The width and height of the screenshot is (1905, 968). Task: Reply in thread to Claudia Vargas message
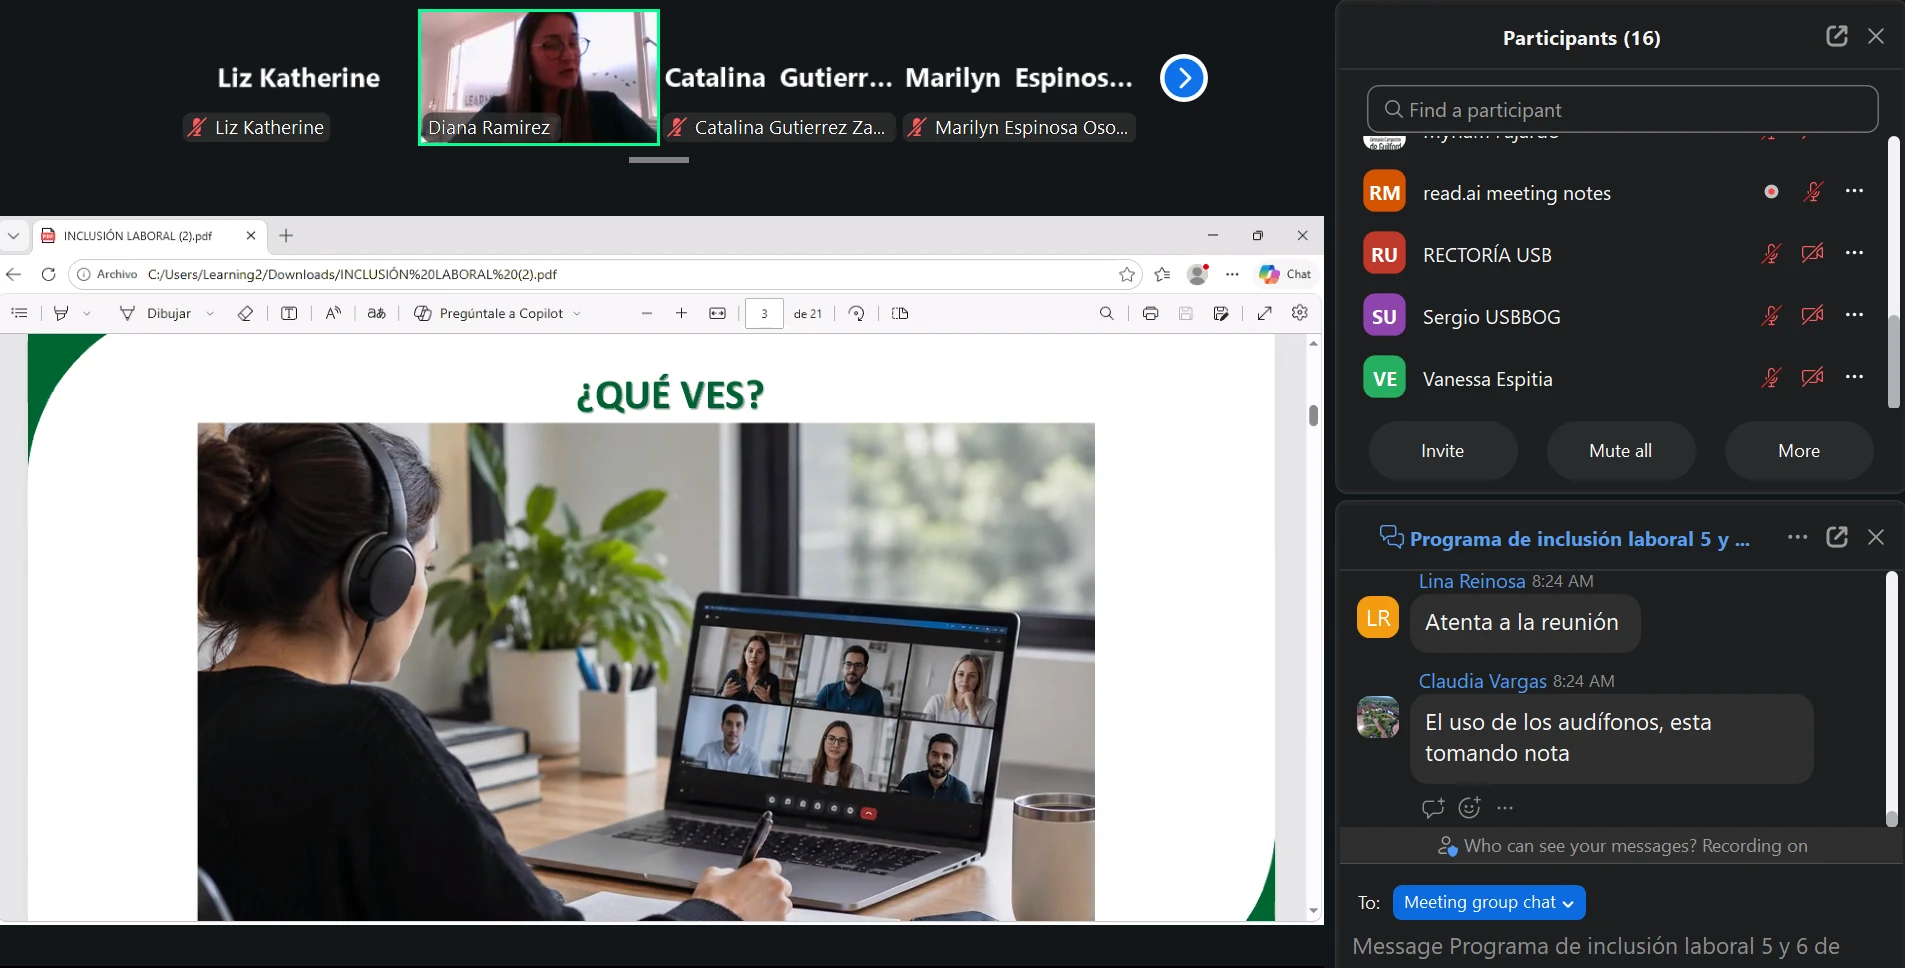(x=1432, y=807)
